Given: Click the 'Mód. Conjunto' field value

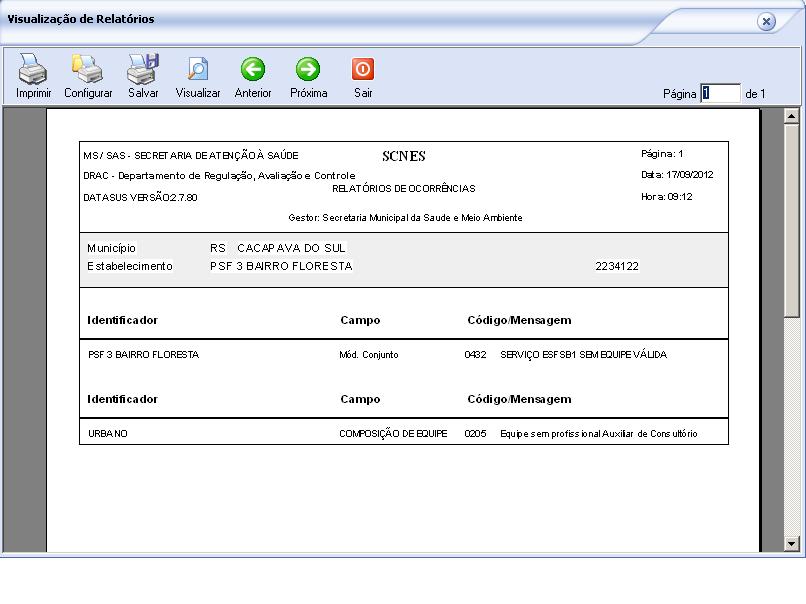Looking at the screenshot, I should point(369,355).
